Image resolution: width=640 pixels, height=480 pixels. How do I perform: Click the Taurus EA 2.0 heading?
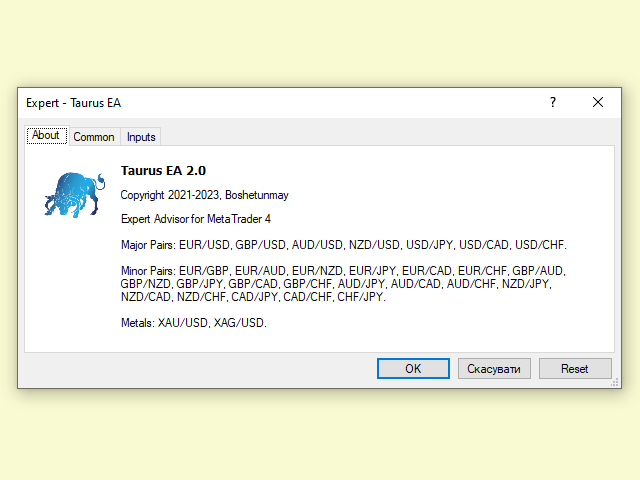pyautogui.click(x=163, y=171)
